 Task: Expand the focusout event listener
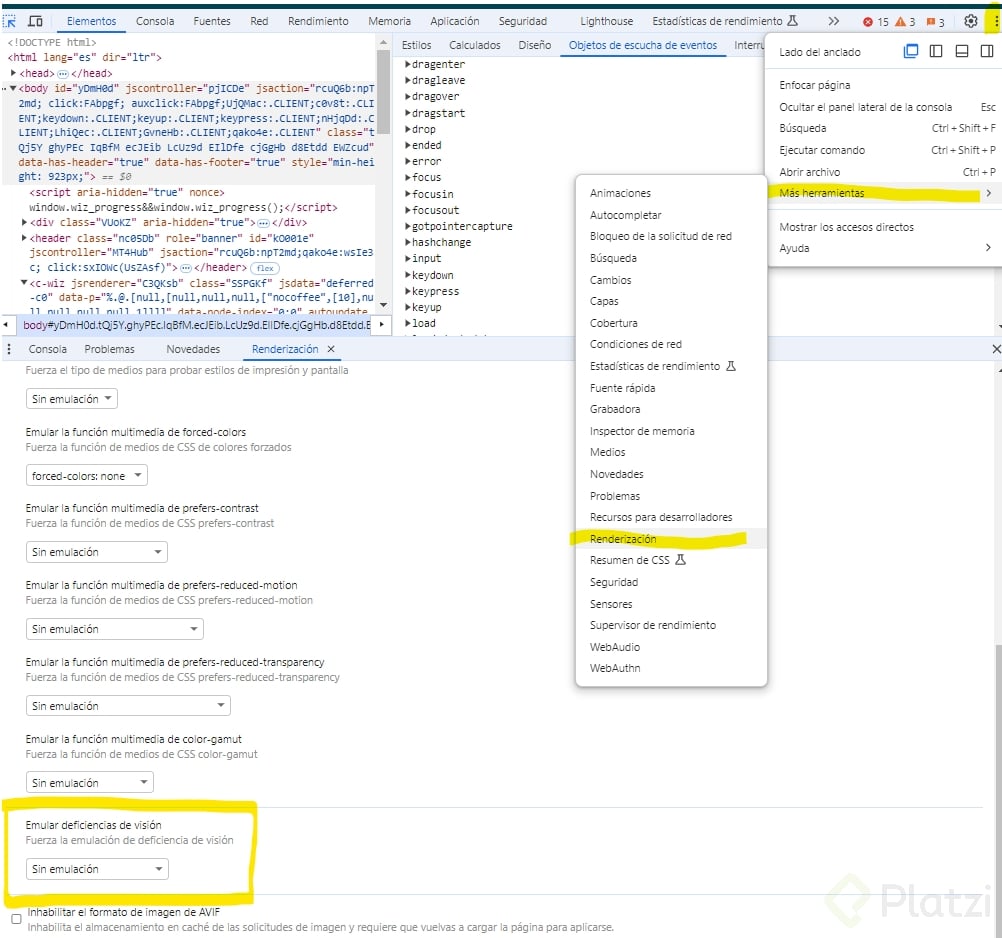408,210
